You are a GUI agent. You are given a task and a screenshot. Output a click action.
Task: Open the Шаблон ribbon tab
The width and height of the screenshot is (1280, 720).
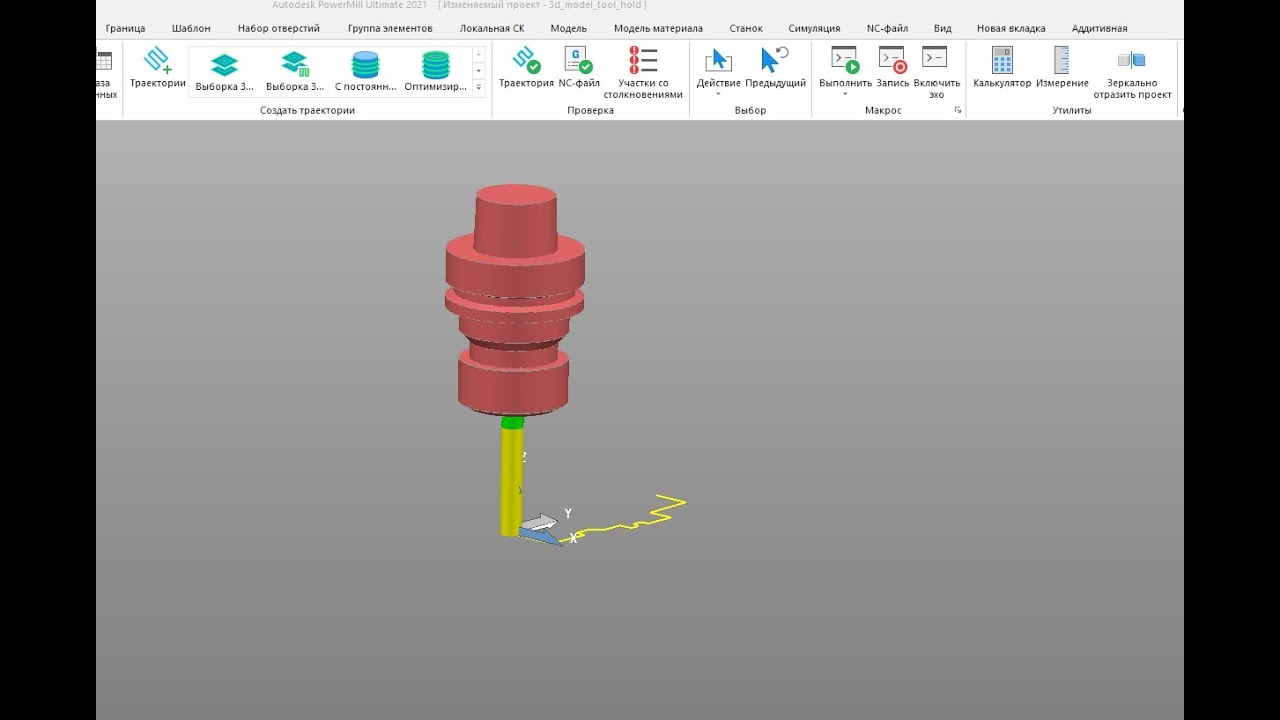tap(191, 28)
